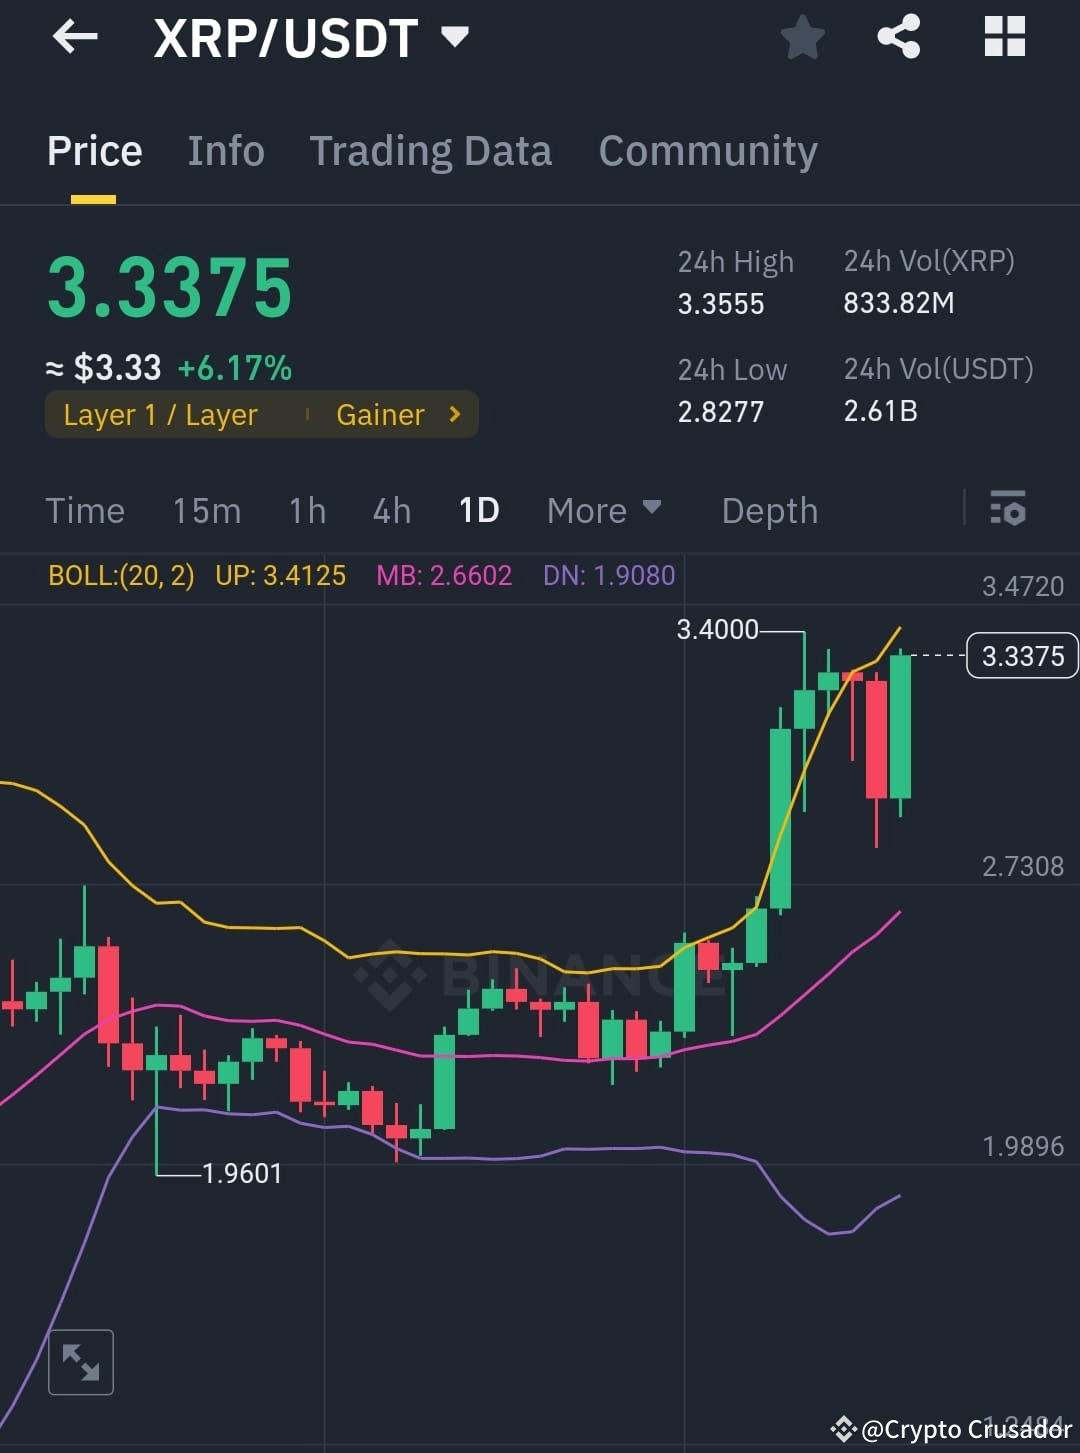Open the share options icon
This screenshot has width=1080, height=1453.
point(899,37)
